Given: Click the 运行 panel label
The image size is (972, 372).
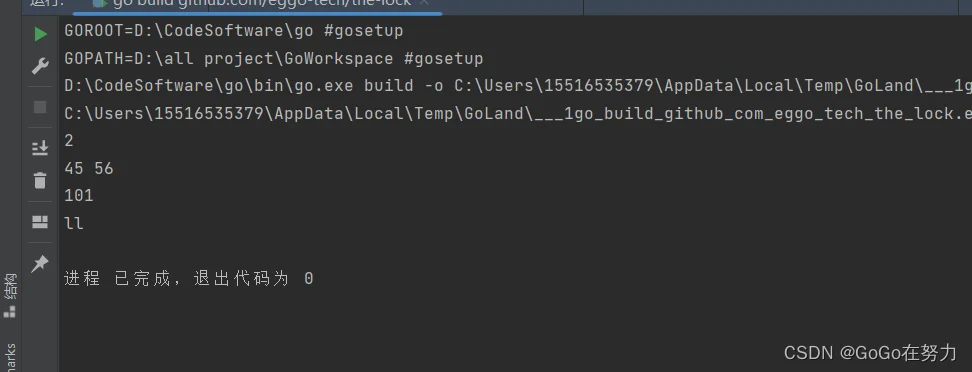Looking at the screenshot, I should pos(46,3).
